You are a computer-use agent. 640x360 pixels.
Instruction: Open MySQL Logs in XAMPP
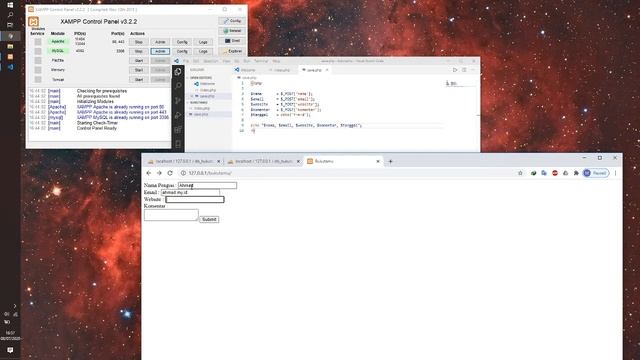click(203, 51)
